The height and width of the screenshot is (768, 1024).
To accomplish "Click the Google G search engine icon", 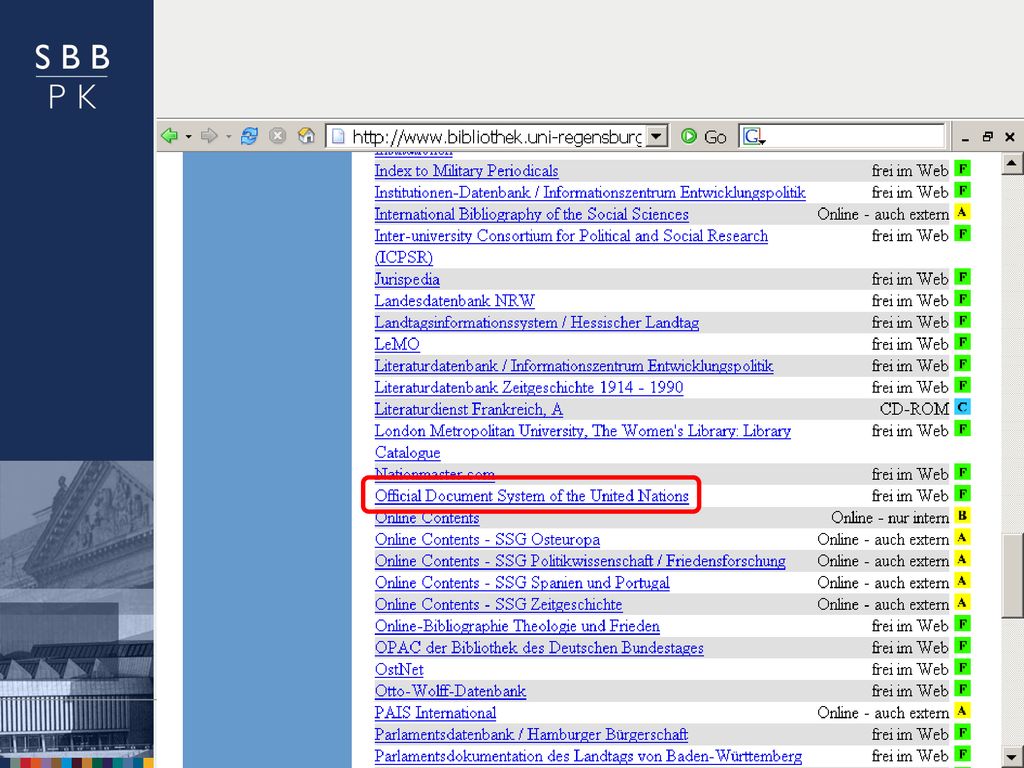I will [x=752, y=136].
